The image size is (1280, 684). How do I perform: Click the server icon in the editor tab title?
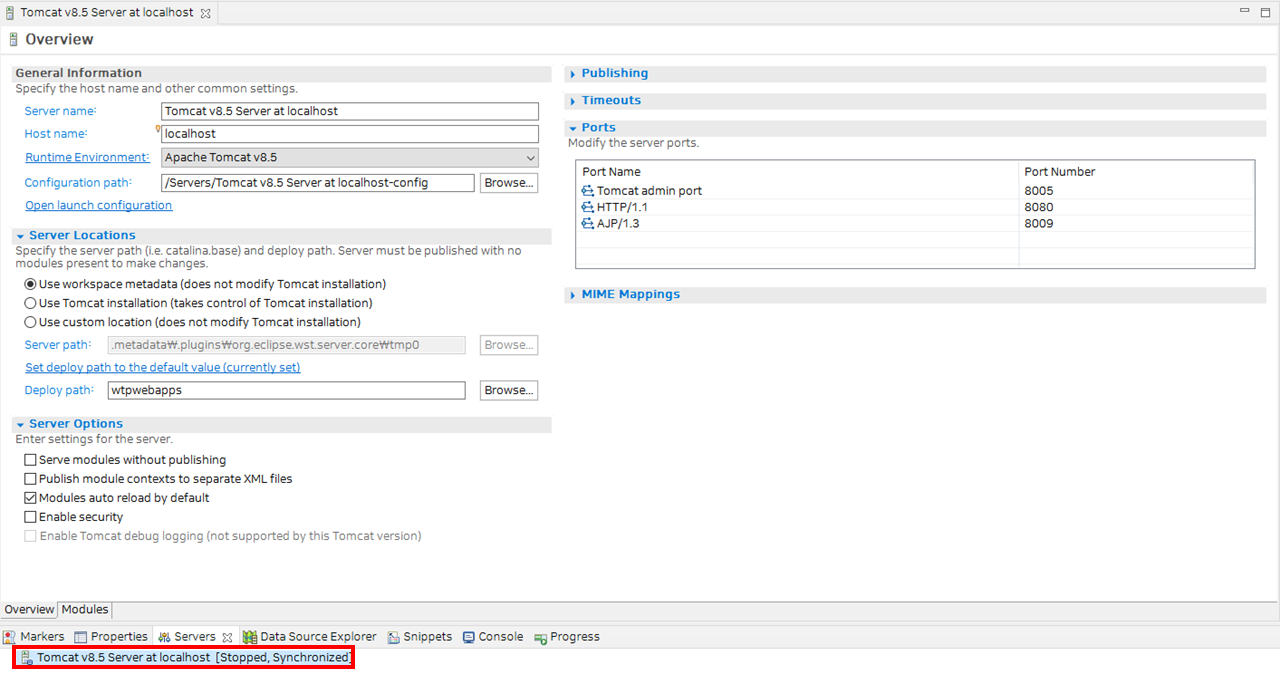coord(9,14)
